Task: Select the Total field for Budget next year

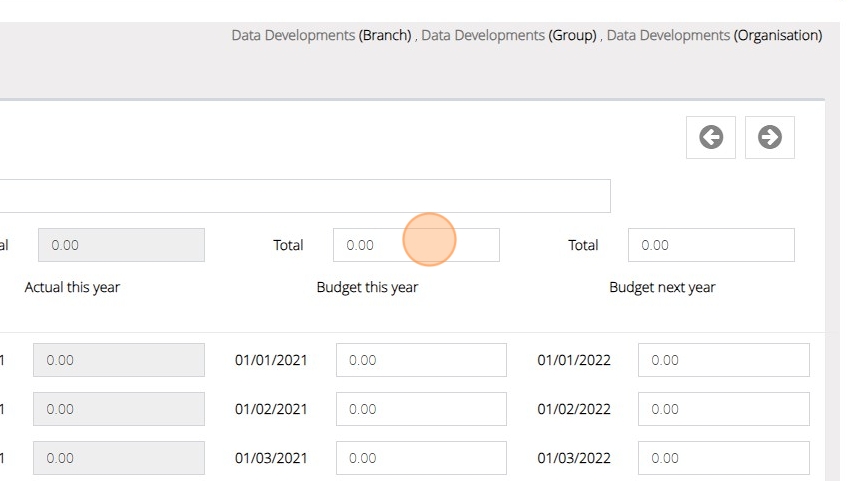Action: pos(711,245)
